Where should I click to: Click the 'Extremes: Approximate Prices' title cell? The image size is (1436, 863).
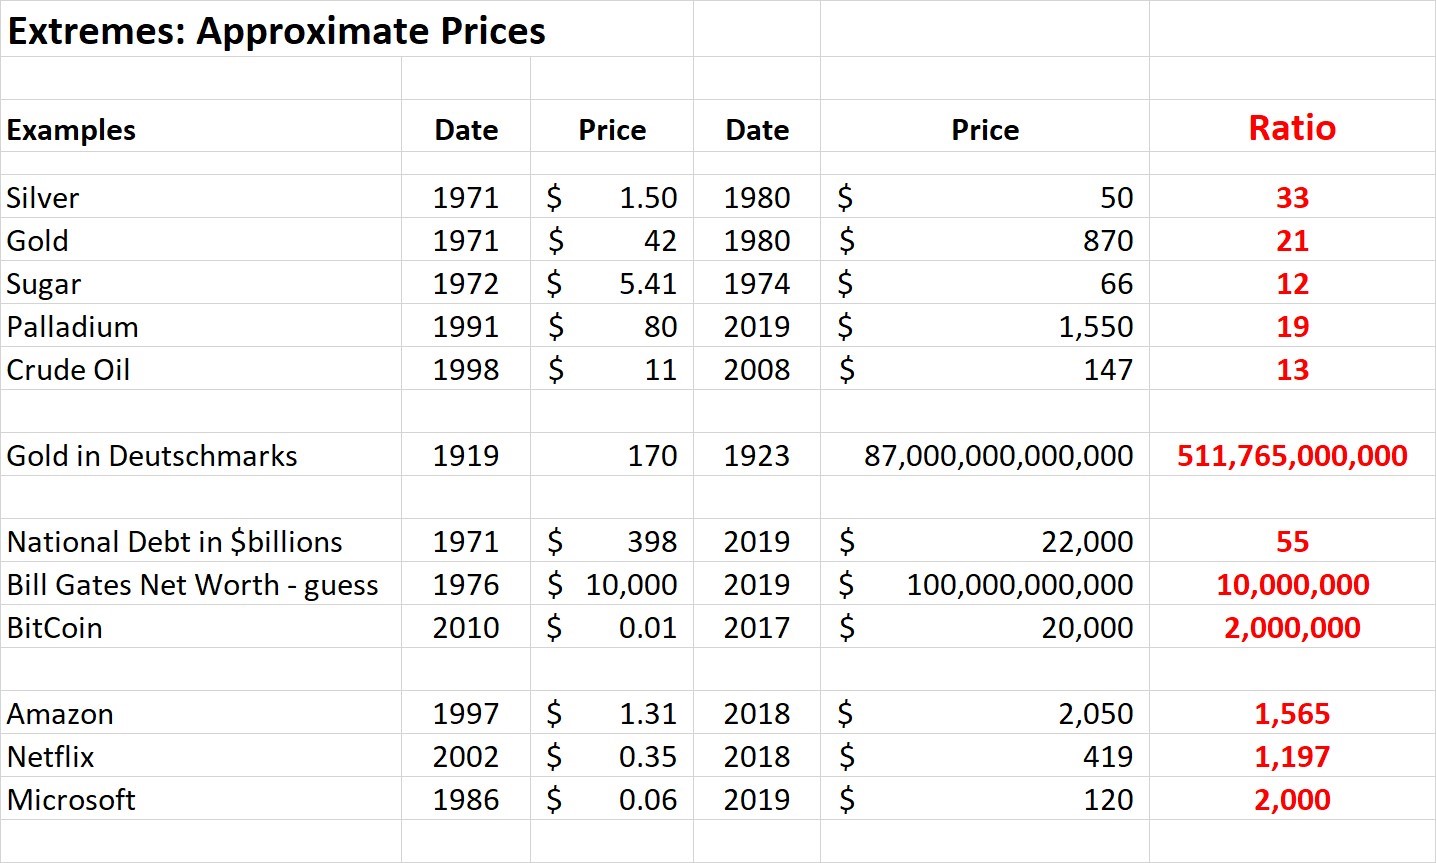point(276,31)
